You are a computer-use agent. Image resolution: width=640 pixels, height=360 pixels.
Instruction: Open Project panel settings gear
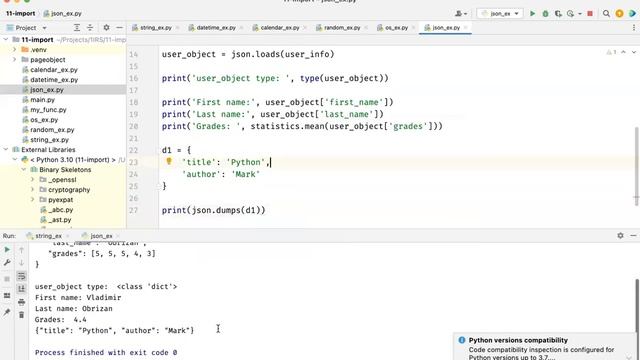click(x=107, y=28)
